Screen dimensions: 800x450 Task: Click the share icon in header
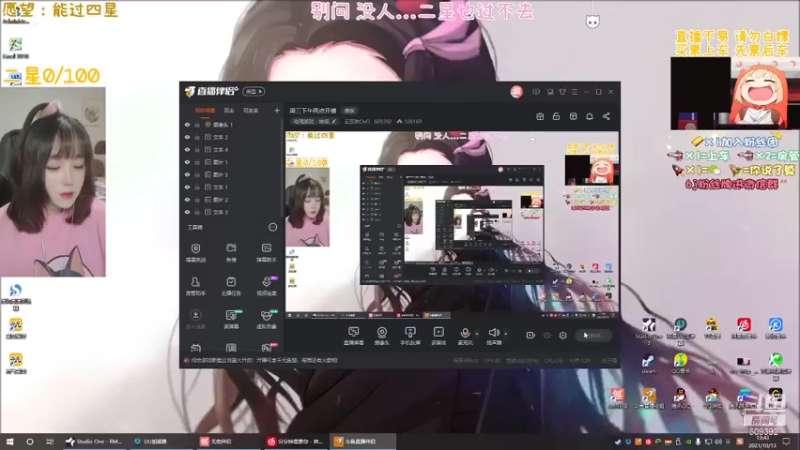(x=606, y=116)
